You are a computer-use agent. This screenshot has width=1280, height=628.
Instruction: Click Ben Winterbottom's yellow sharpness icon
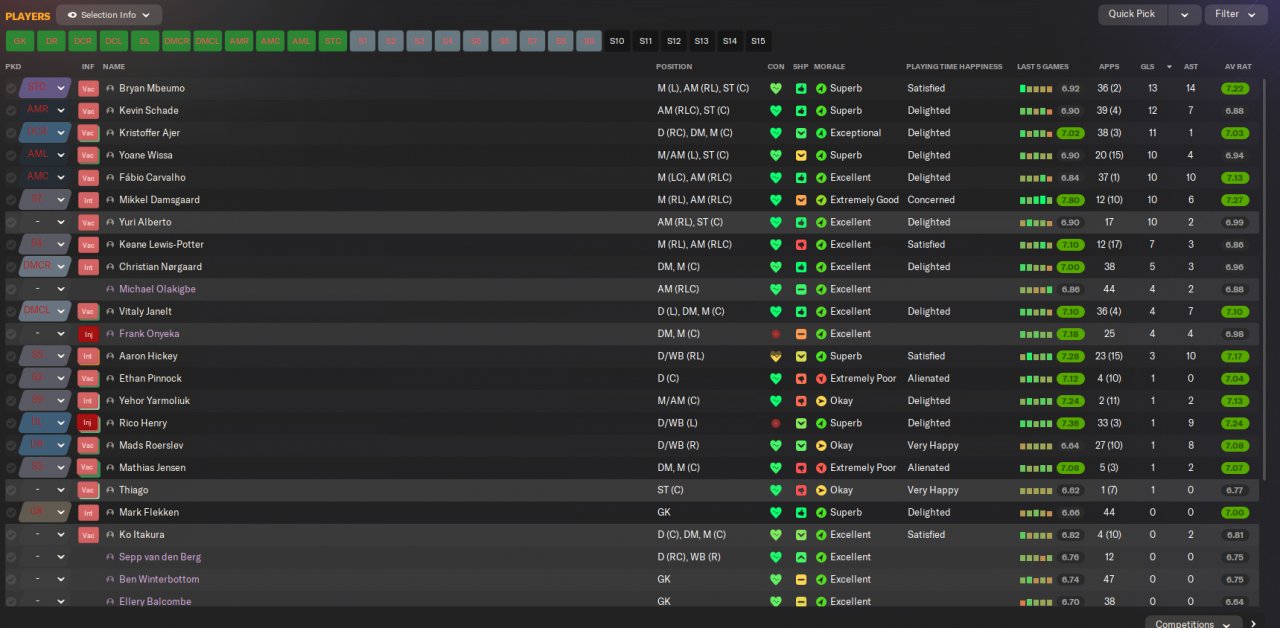coord(801,579)
